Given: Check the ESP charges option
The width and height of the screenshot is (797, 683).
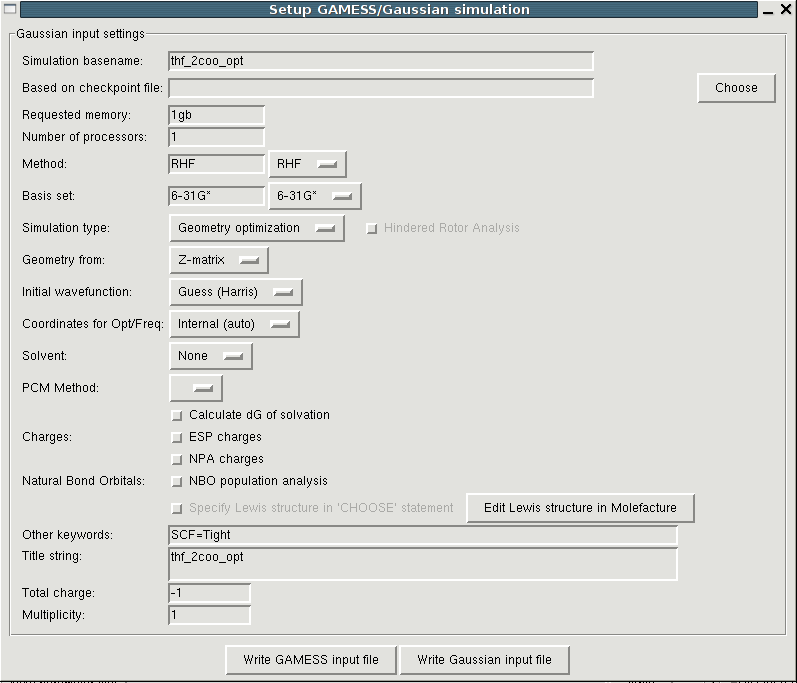Looking at the screenshot, I should pos(177,437).
